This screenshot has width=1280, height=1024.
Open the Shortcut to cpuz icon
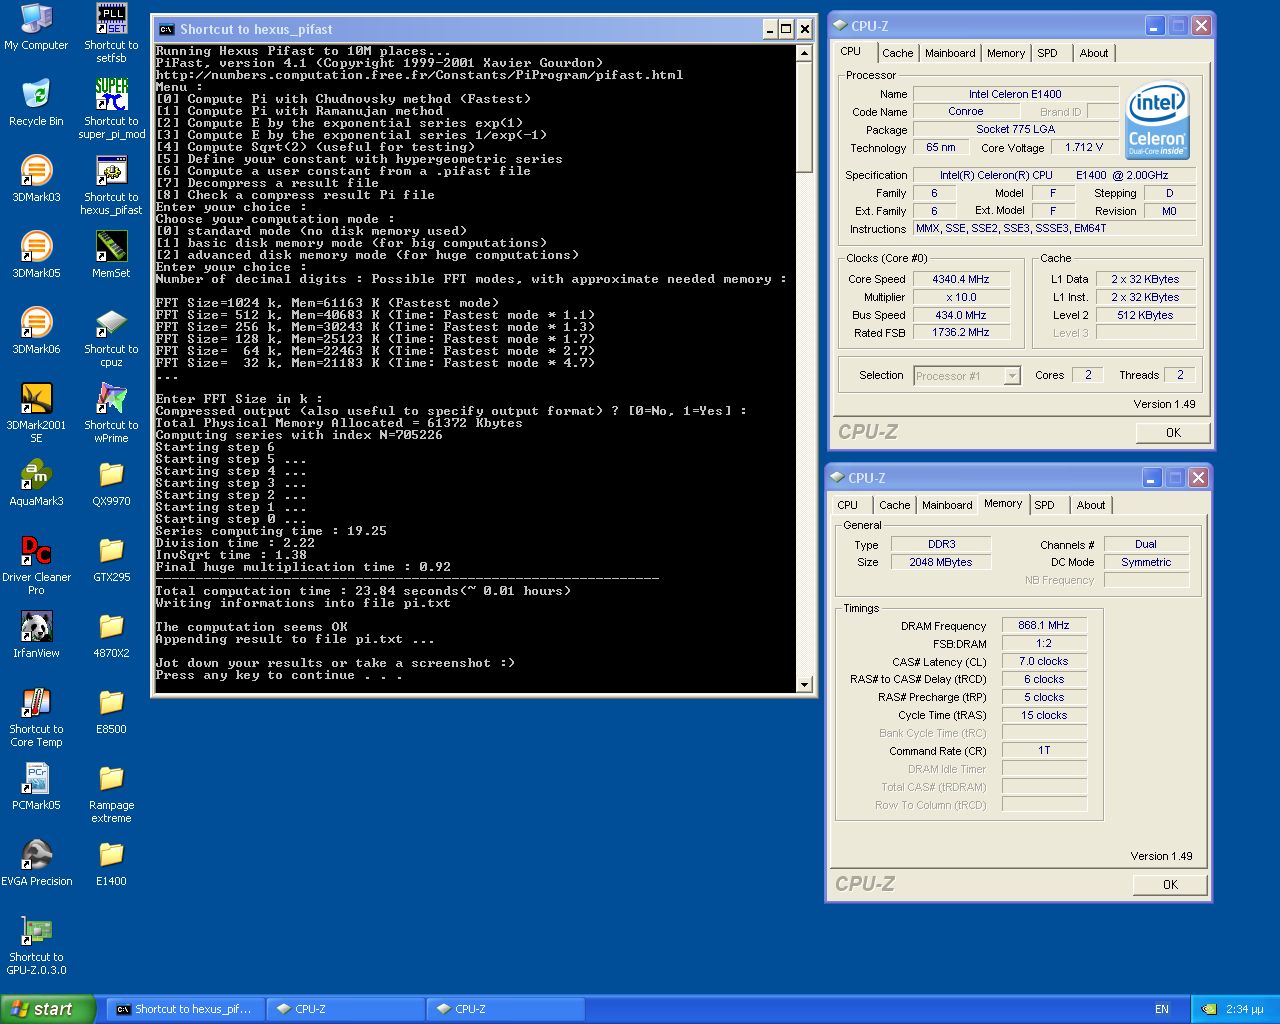point(111,338)
